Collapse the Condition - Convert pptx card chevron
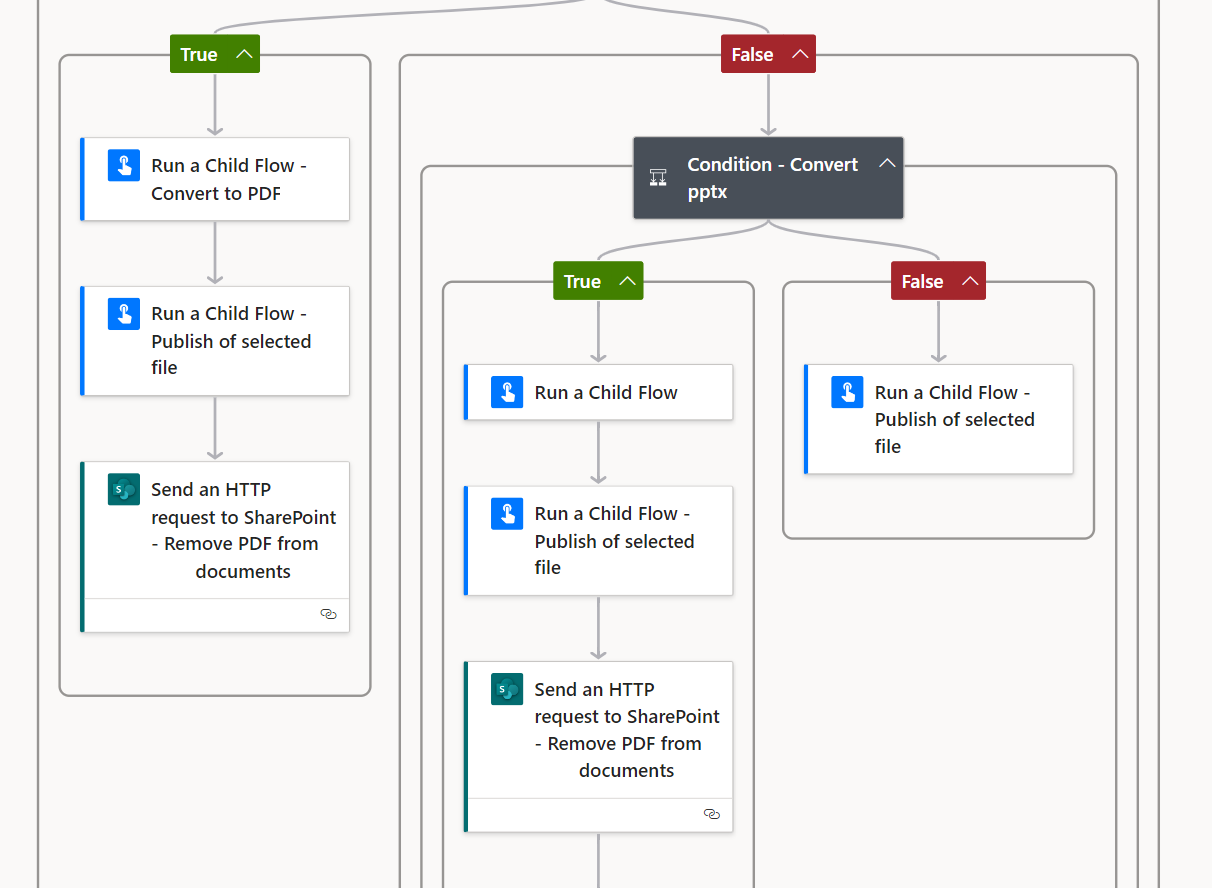This screenshot has height=888, width=1212. 886,163
